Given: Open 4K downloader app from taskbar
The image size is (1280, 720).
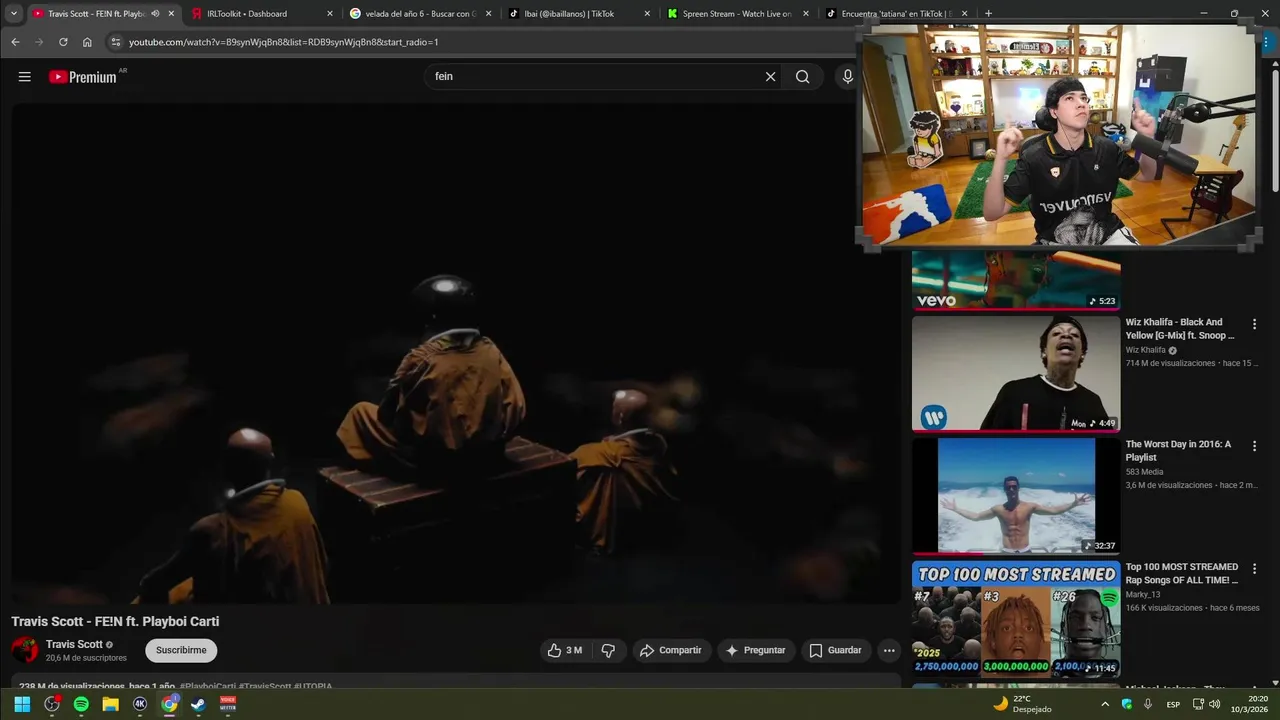Looking at the screenshot, I should 140,704.
